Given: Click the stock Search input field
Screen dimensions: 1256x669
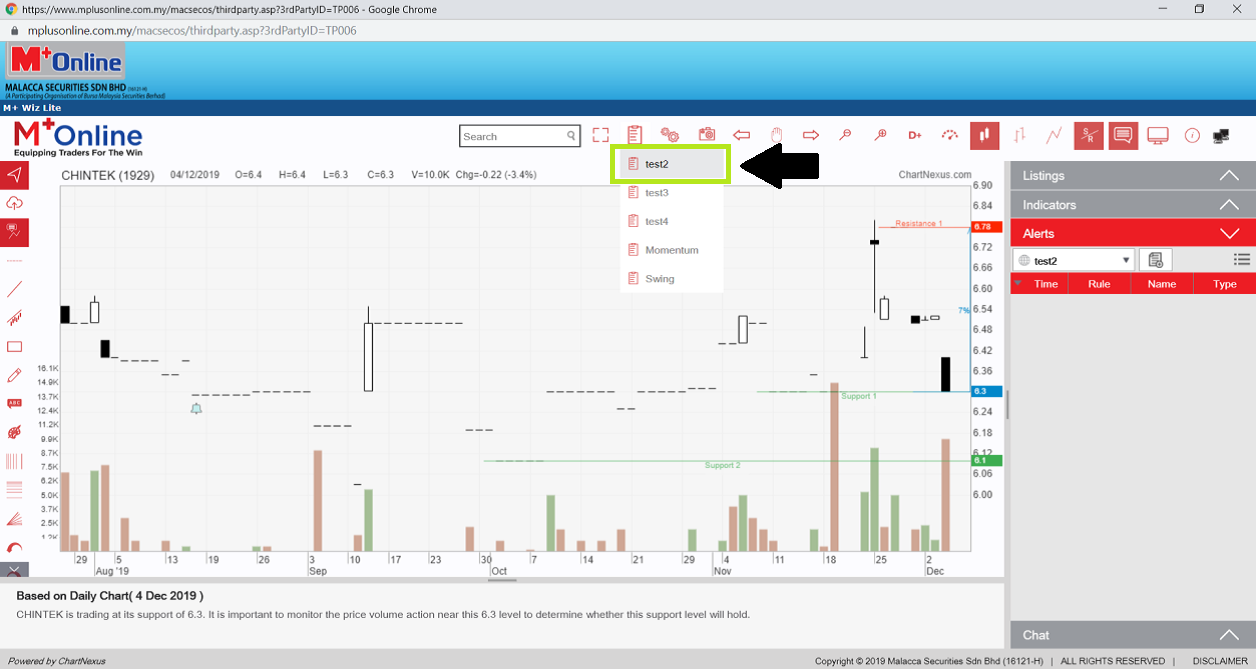Looking at the screenshot, I should coord(512,136).
